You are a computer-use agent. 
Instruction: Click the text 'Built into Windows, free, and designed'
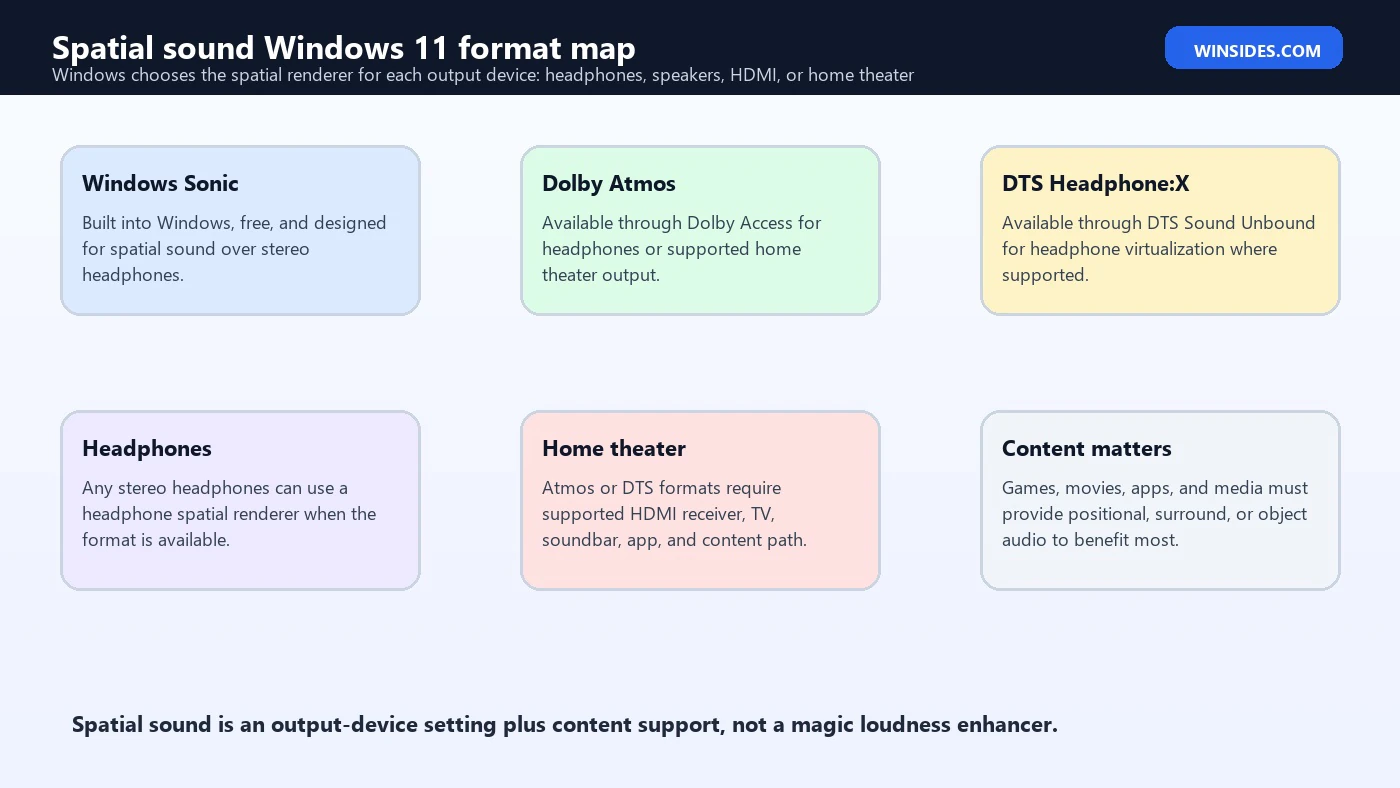pos(234,223)
